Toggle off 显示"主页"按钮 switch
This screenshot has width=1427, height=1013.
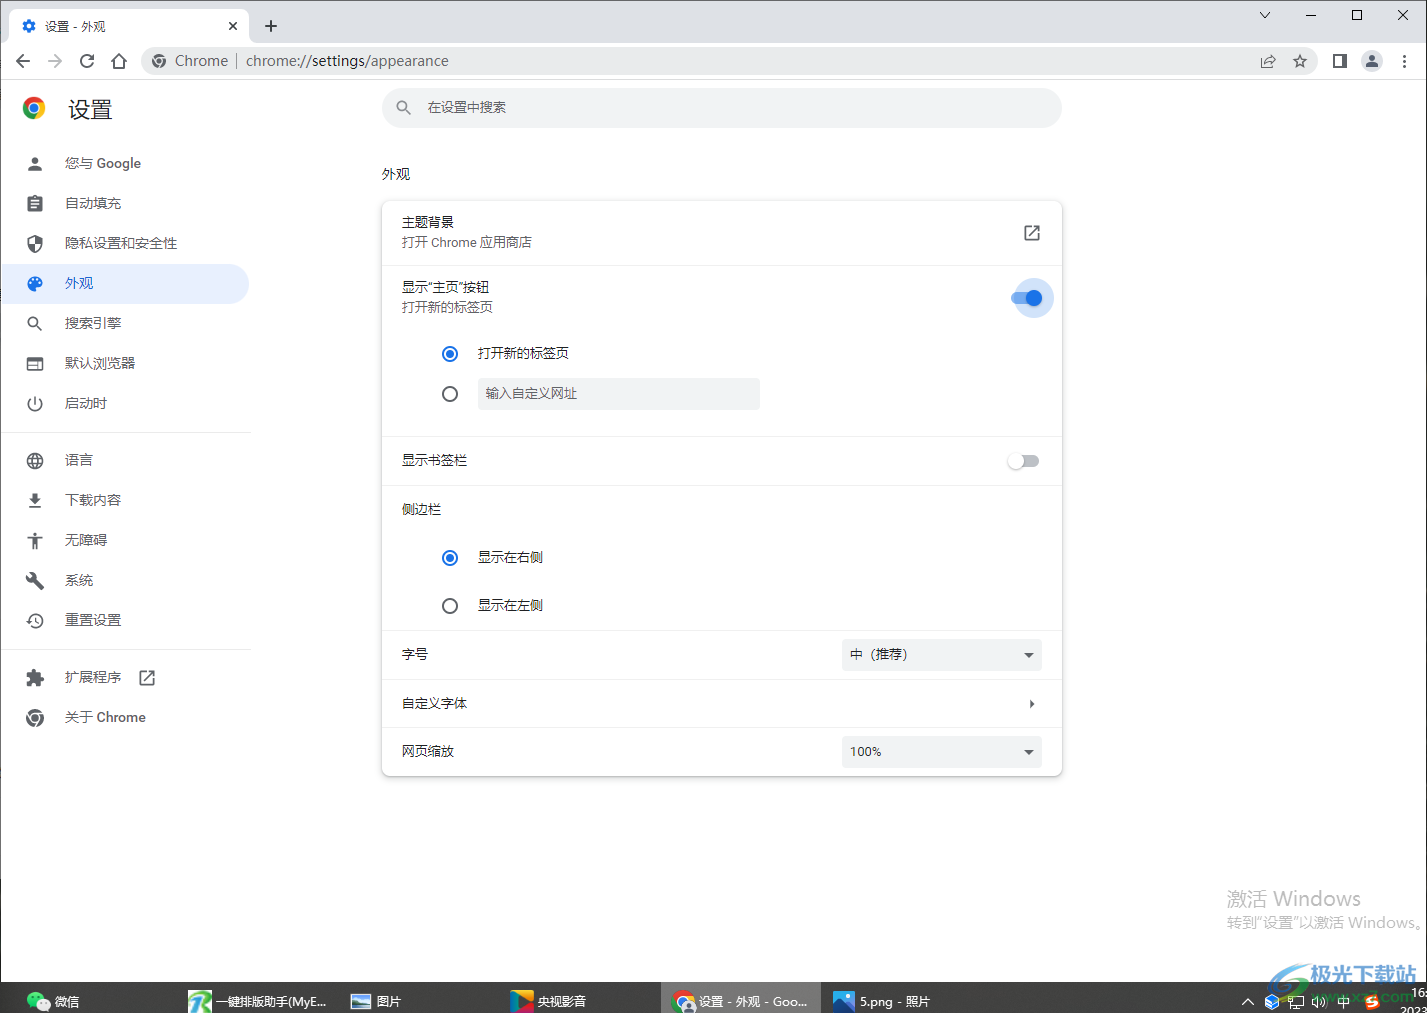tap(1027, 298)
